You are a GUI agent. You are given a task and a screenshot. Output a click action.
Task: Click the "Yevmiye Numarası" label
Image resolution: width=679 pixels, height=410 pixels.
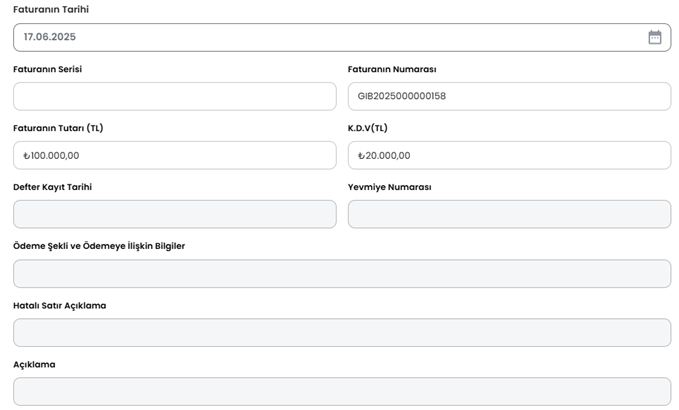[x=389, y=187]
